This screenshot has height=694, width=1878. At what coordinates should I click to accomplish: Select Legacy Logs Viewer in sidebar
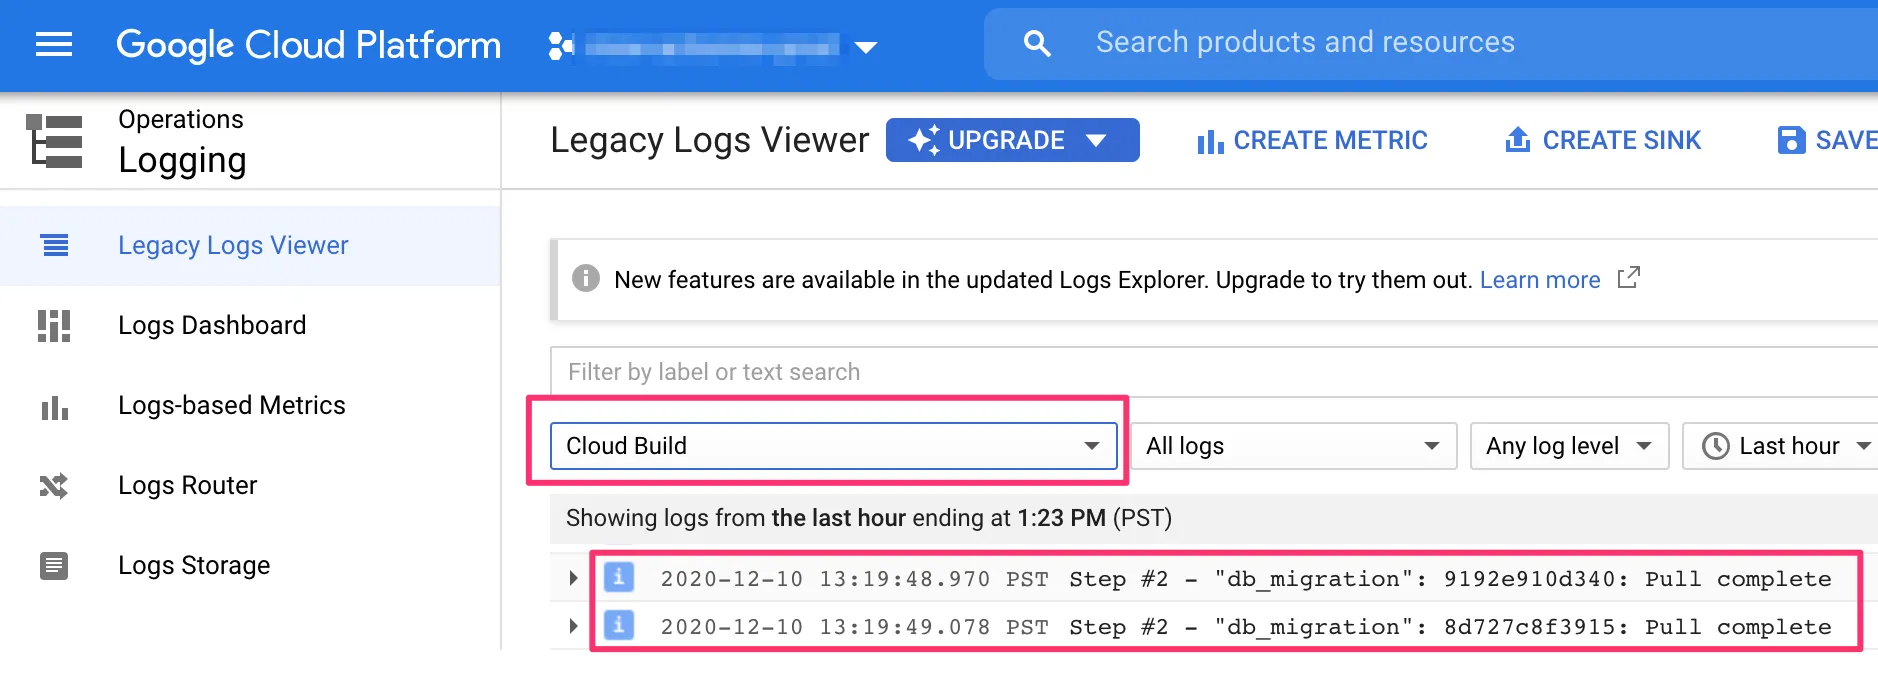(x=233, y=246)
